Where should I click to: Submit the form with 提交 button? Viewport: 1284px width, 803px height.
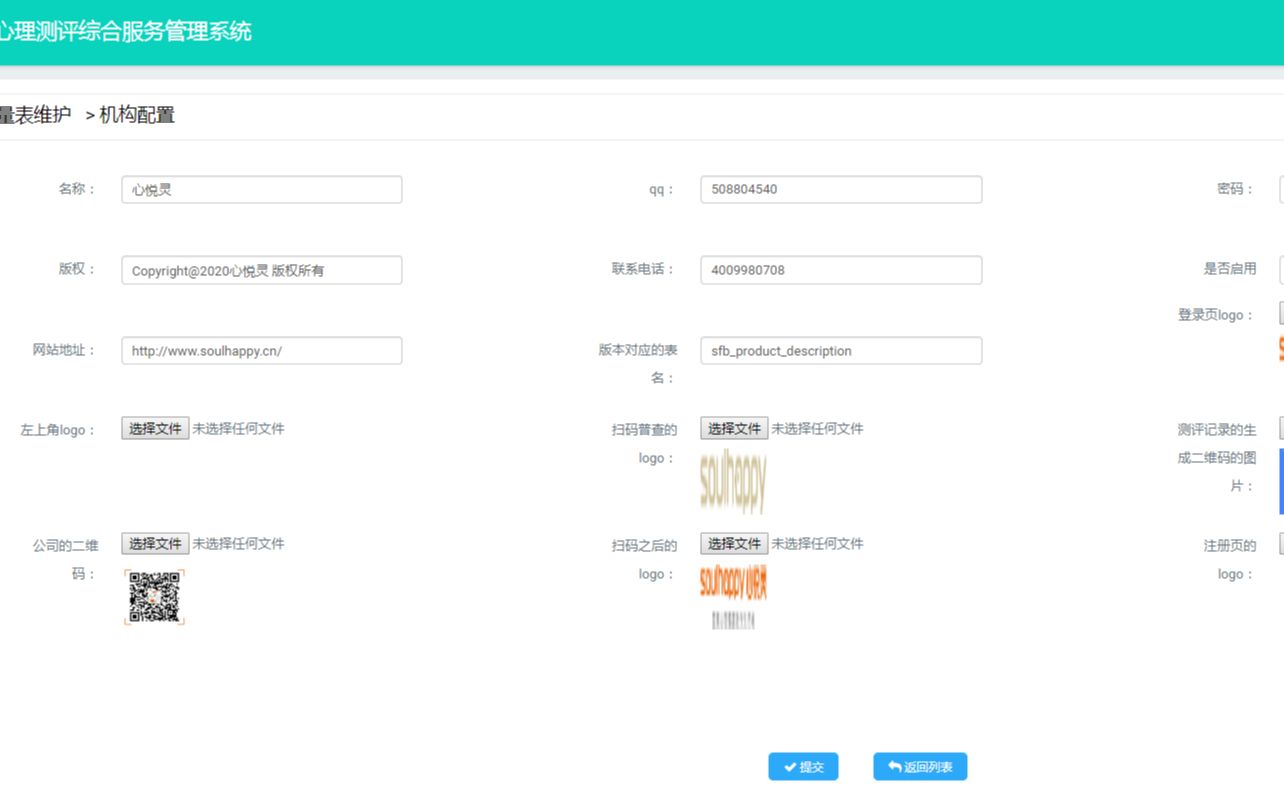803,767
